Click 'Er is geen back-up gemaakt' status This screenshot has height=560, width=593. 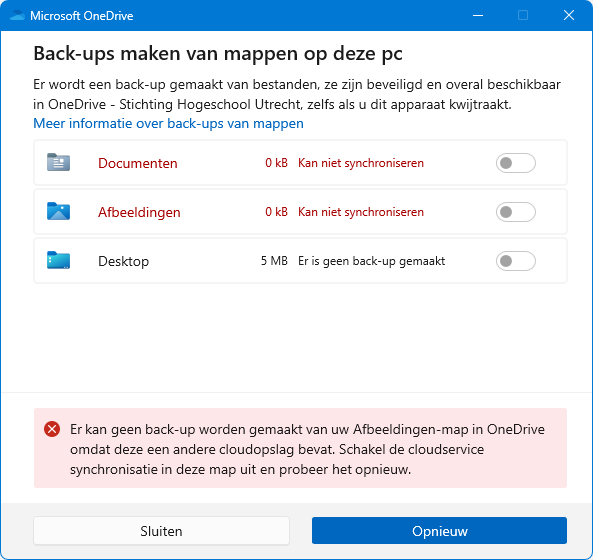(x=371, y=261)
